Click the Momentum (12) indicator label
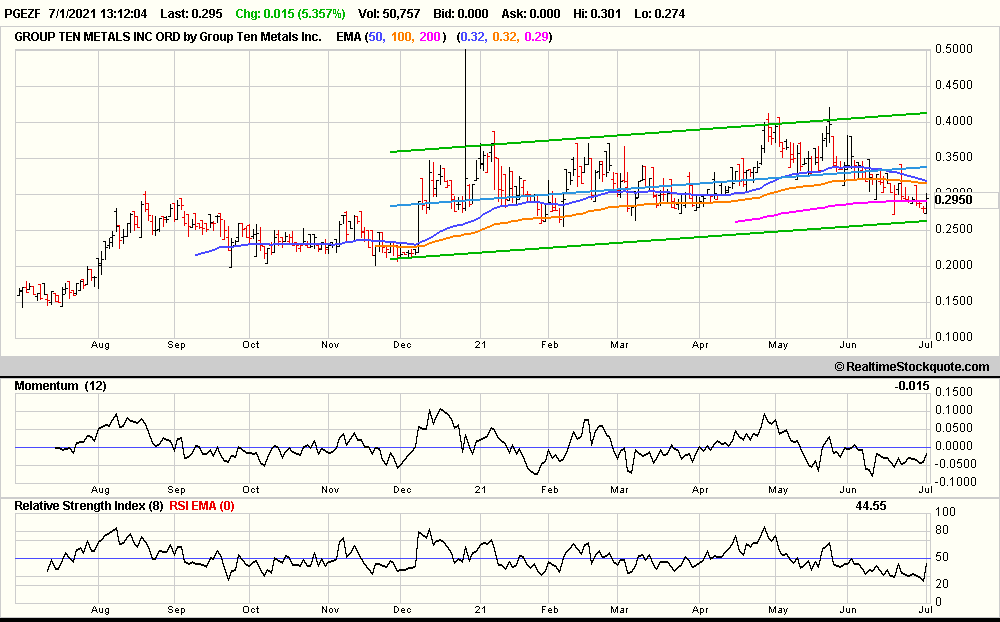Image resolution: width=1000 pixels, height=622 pixels. click(x=61, y=385)
